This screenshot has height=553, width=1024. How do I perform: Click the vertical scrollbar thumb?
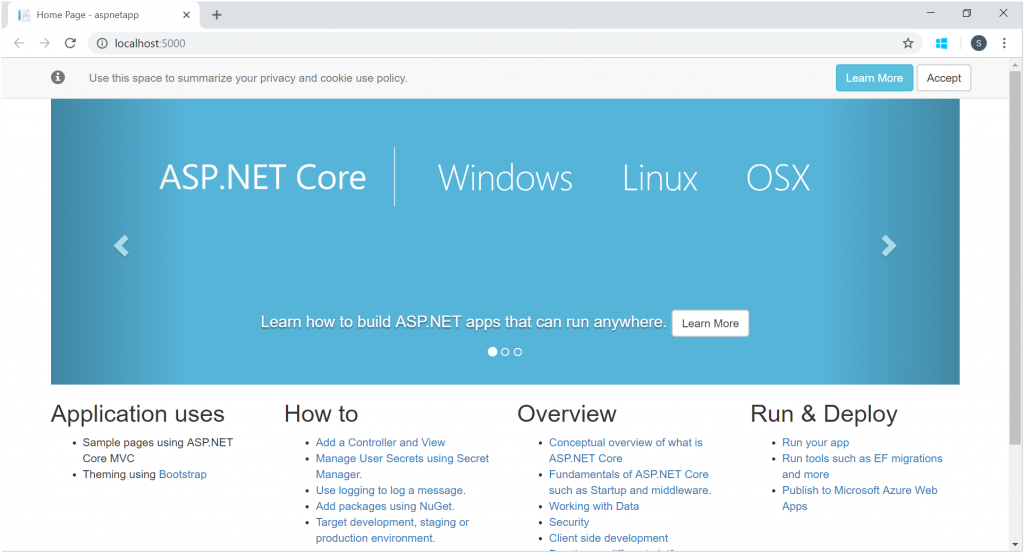(1015, 258)
